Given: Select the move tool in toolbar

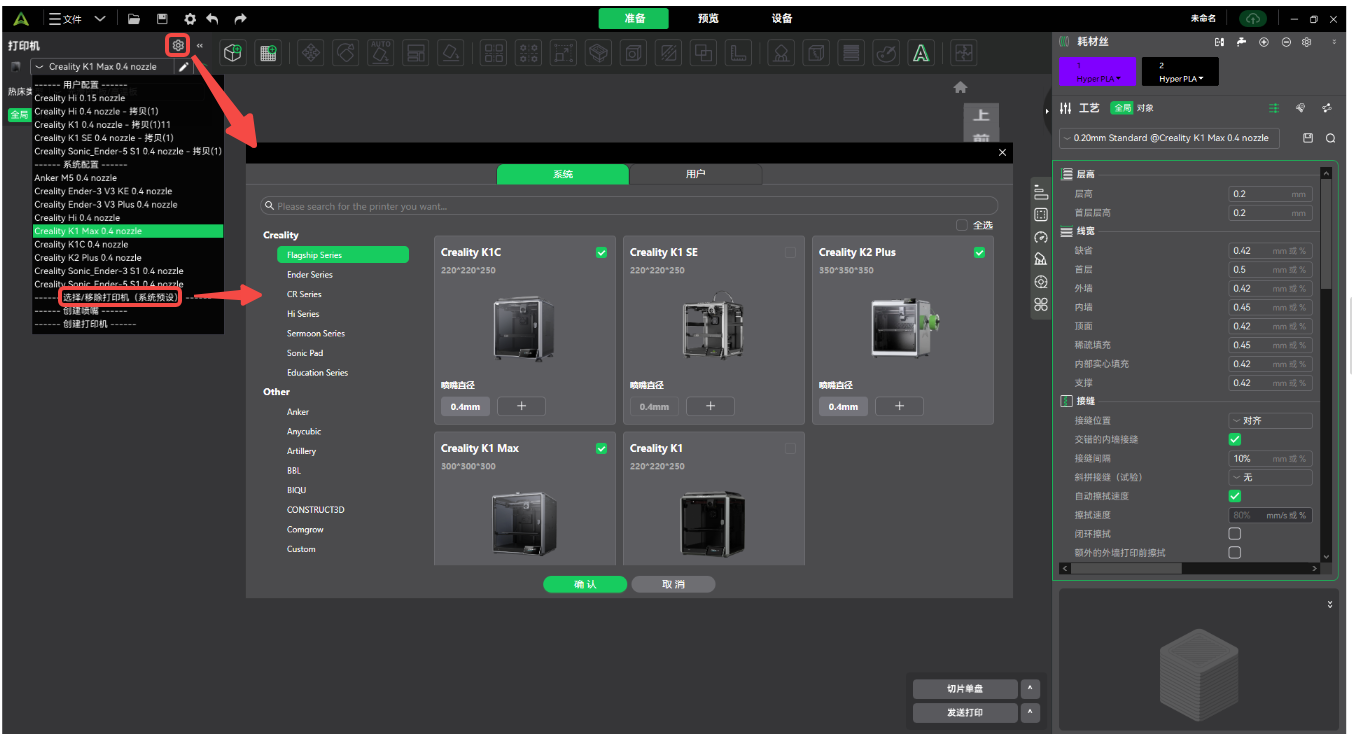Looking at the screenshot, I should click(312, 53).
